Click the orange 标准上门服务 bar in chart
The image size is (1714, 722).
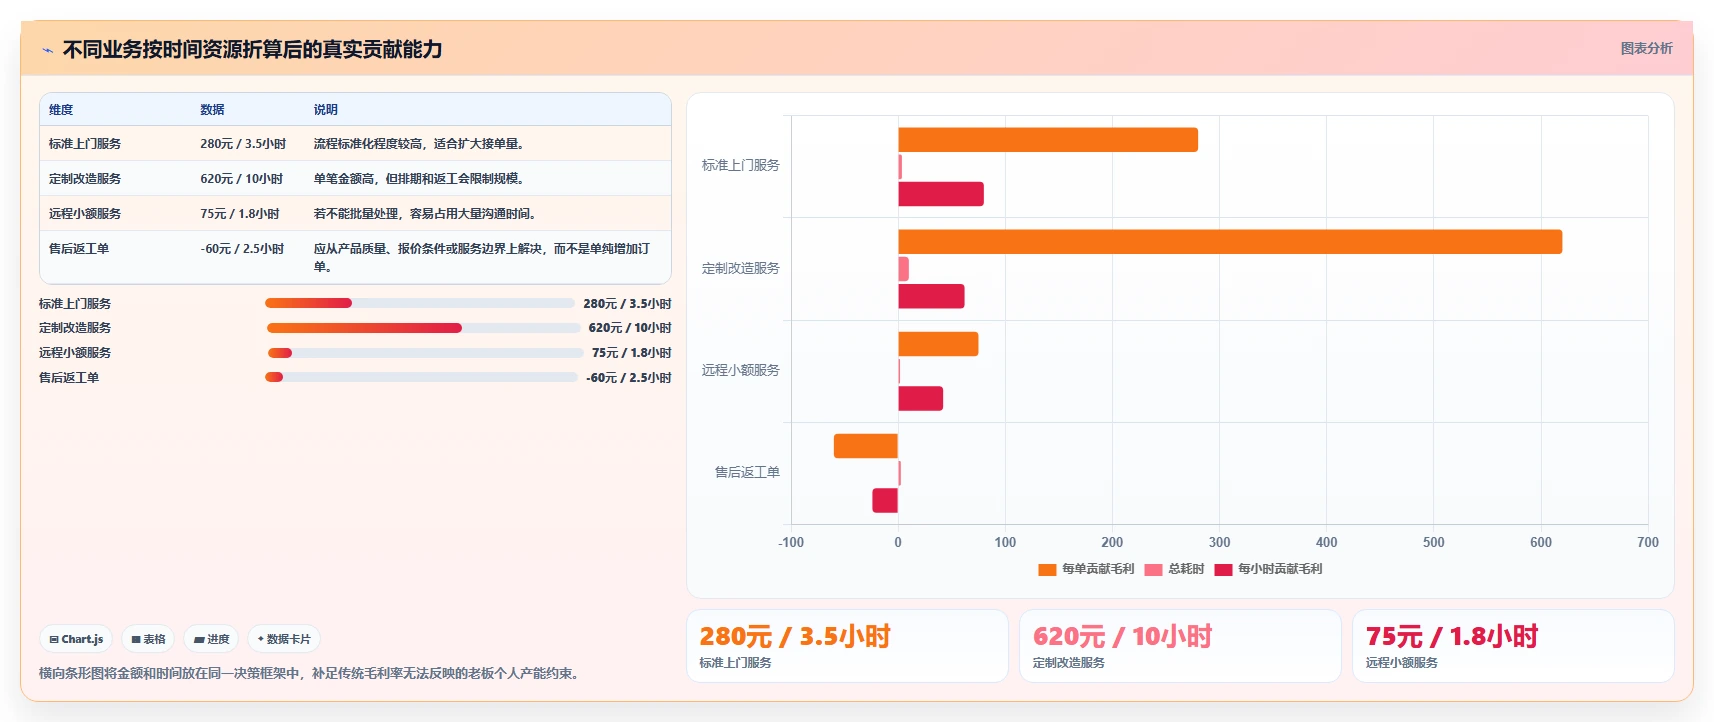click(x=1048, y=140)
